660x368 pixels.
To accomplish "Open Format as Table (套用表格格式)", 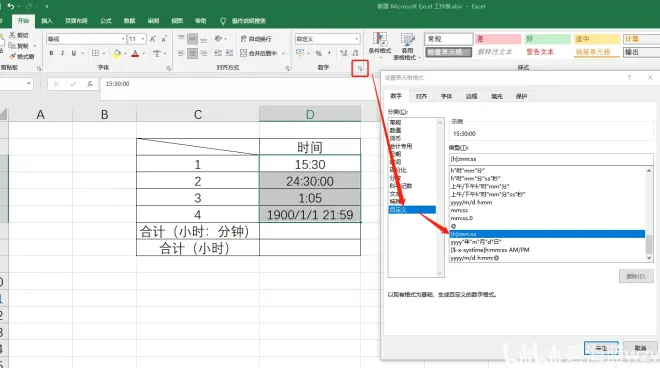I will [407, 46].
